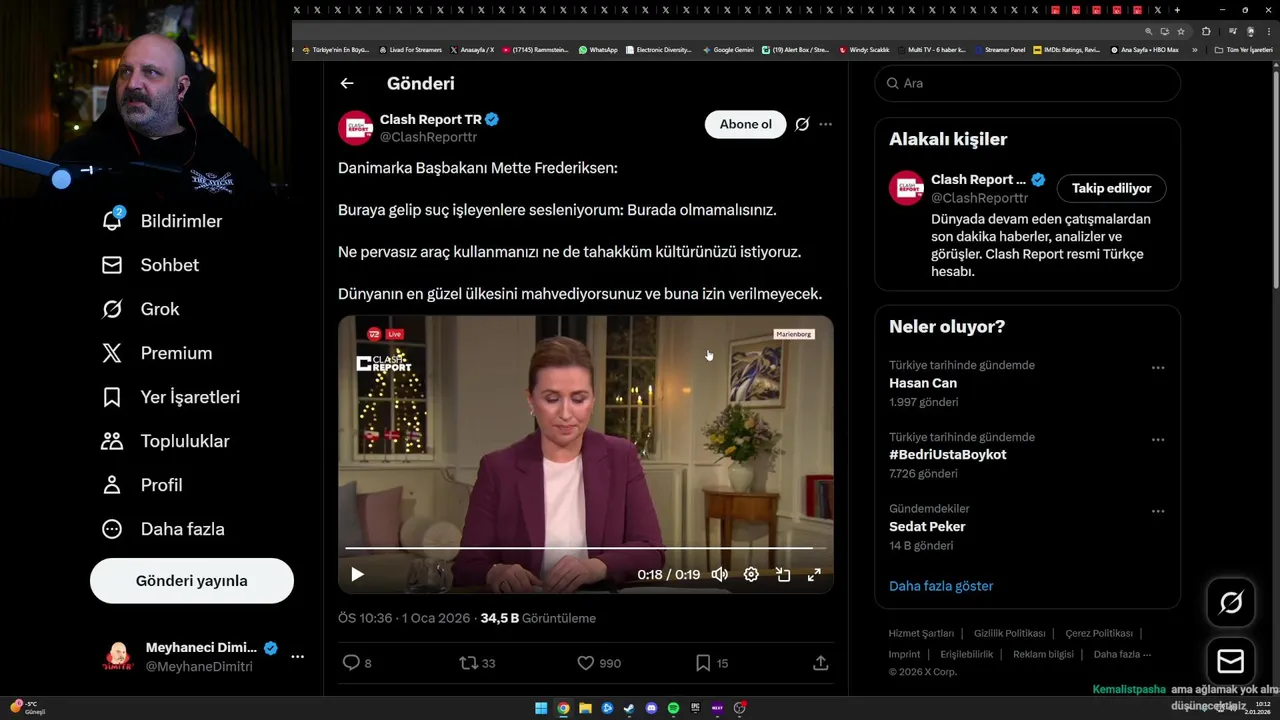Viewport: 1280px width, 720px height.
Task: Click Clash Report TR avatar on the post
Action: (355, 128)
